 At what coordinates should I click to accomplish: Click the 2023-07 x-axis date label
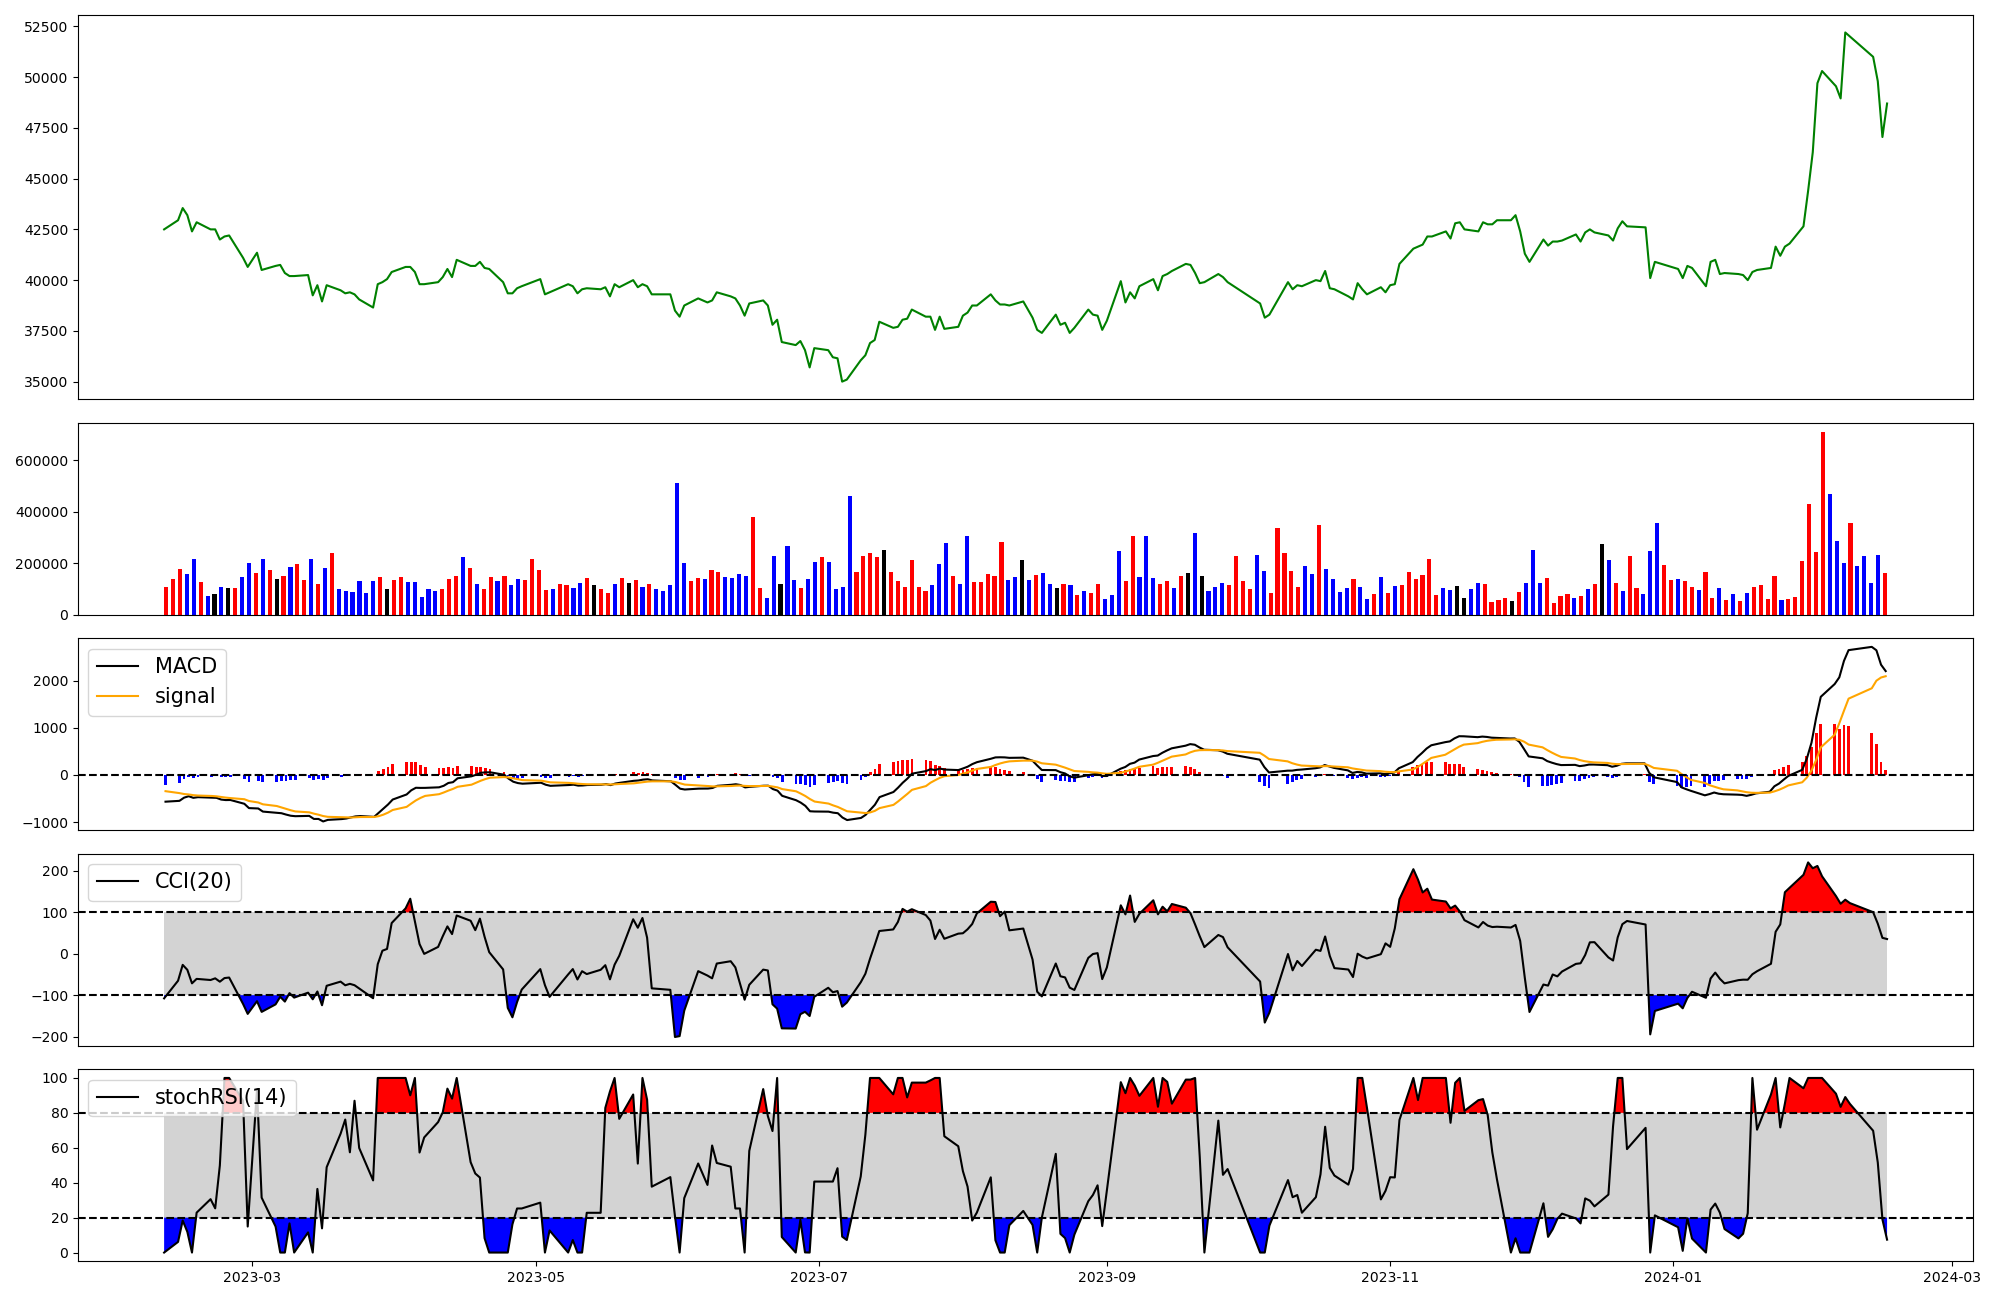point(819,1277)
